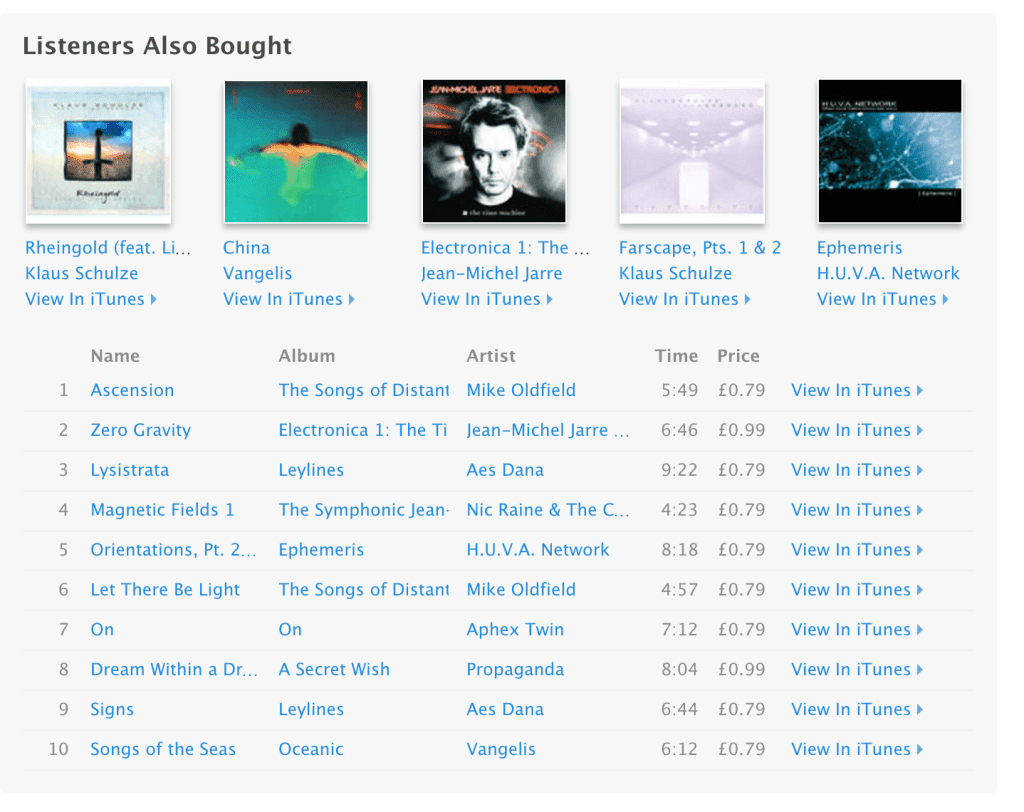Image resolution: width=1024 pixels, height=812 pixels.
Task: Open Zero Gravity song link
Action: 140,430
